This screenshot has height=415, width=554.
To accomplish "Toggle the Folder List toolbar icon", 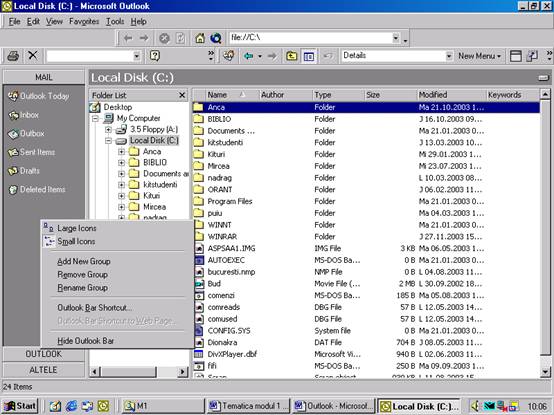I will pos(309,56).
